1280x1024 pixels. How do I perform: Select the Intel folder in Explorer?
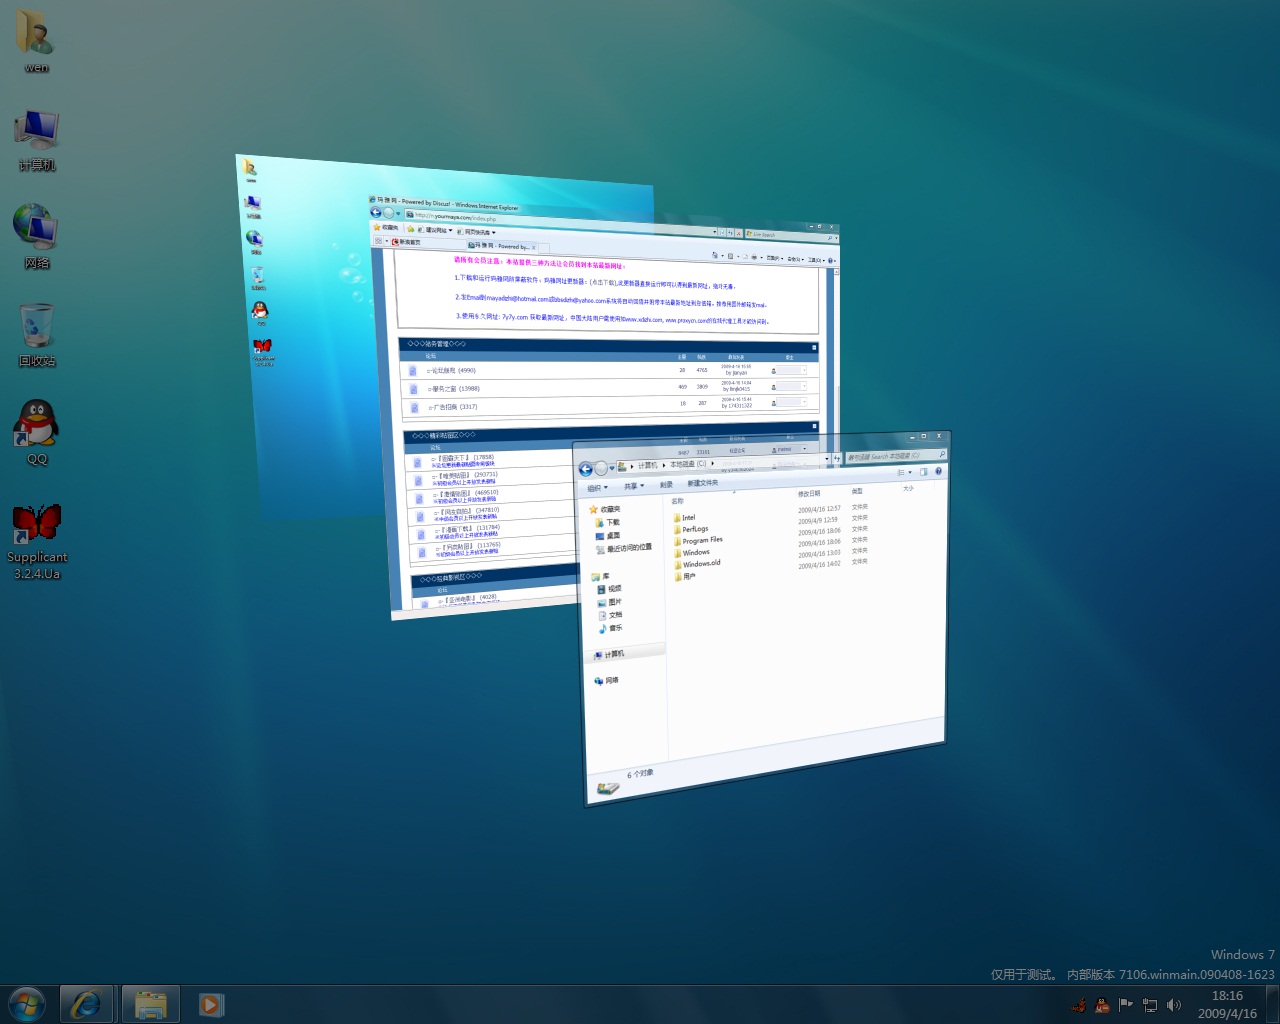point(685,518)
